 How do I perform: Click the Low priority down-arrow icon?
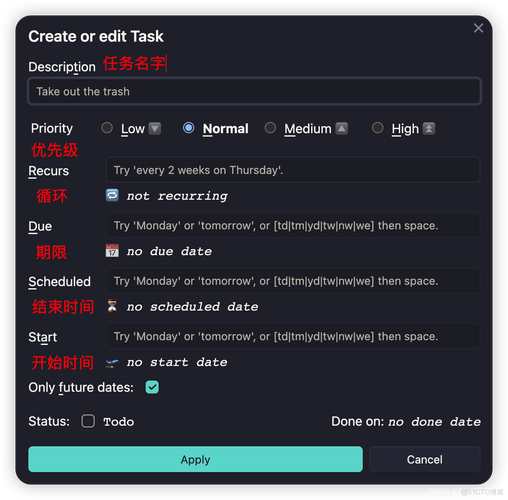pos(155,128)
